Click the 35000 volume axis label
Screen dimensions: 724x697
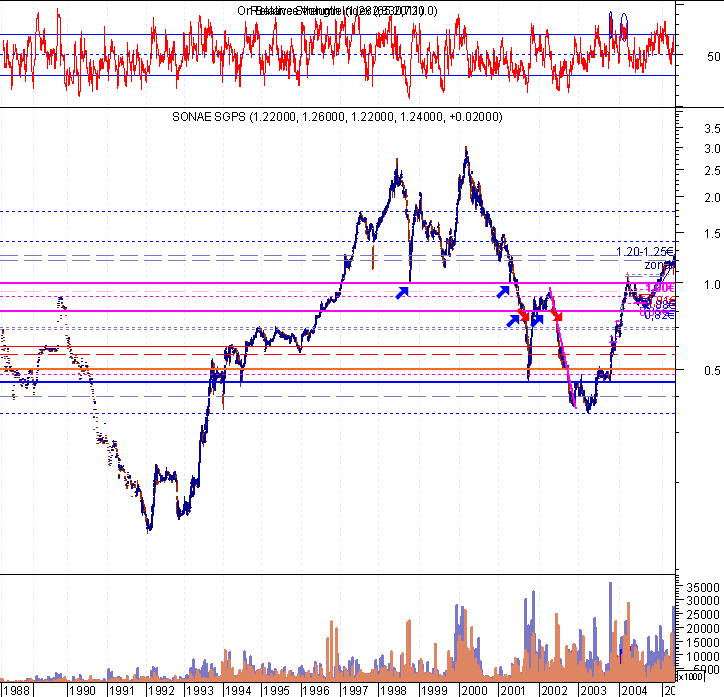point(703,588)
